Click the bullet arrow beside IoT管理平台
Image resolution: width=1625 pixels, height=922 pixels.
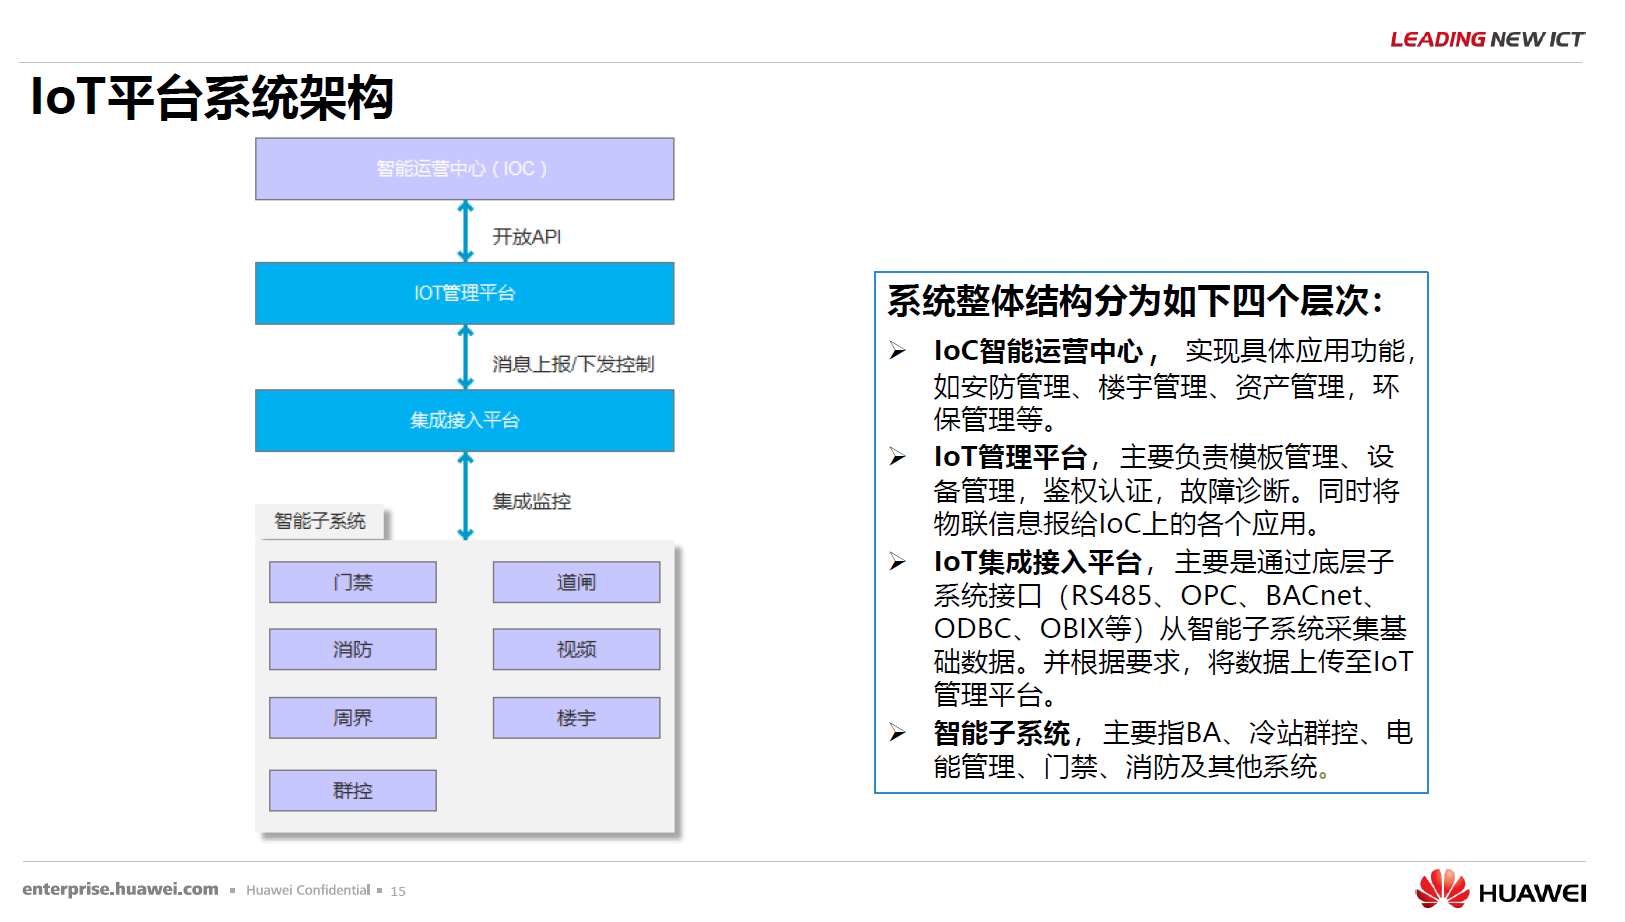[x=898, y=457]
